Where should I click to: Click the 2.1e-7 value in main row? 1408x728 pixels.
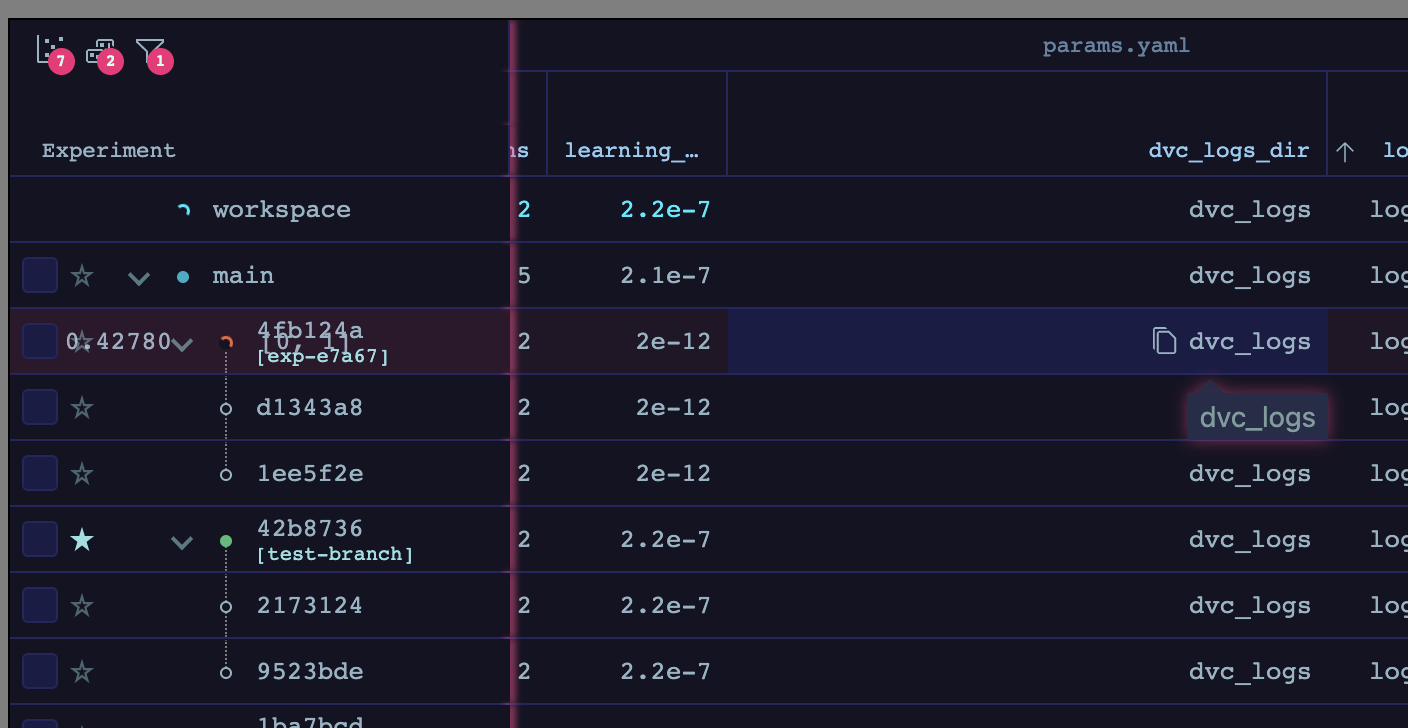click(666, 275)
